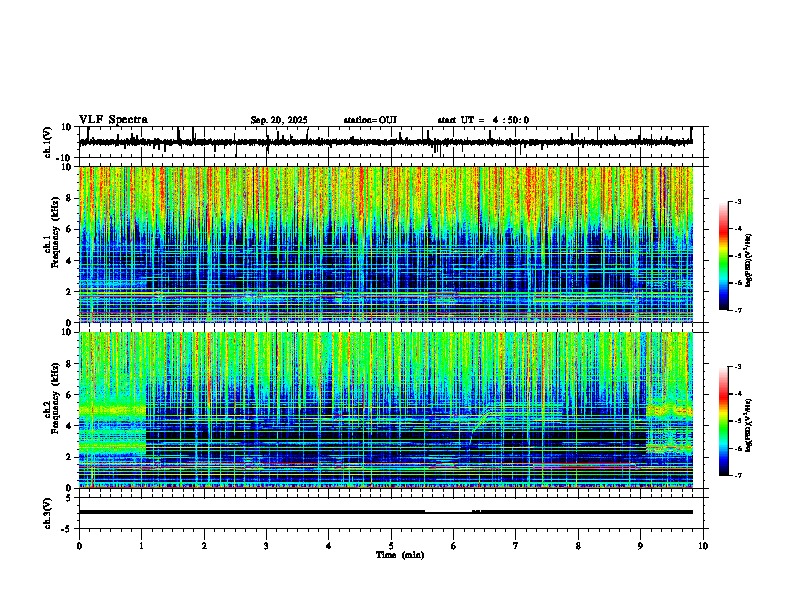Click time axis tick label "5"
The height and width of the screenshot is (612, 792).
[x=391, y=546]
